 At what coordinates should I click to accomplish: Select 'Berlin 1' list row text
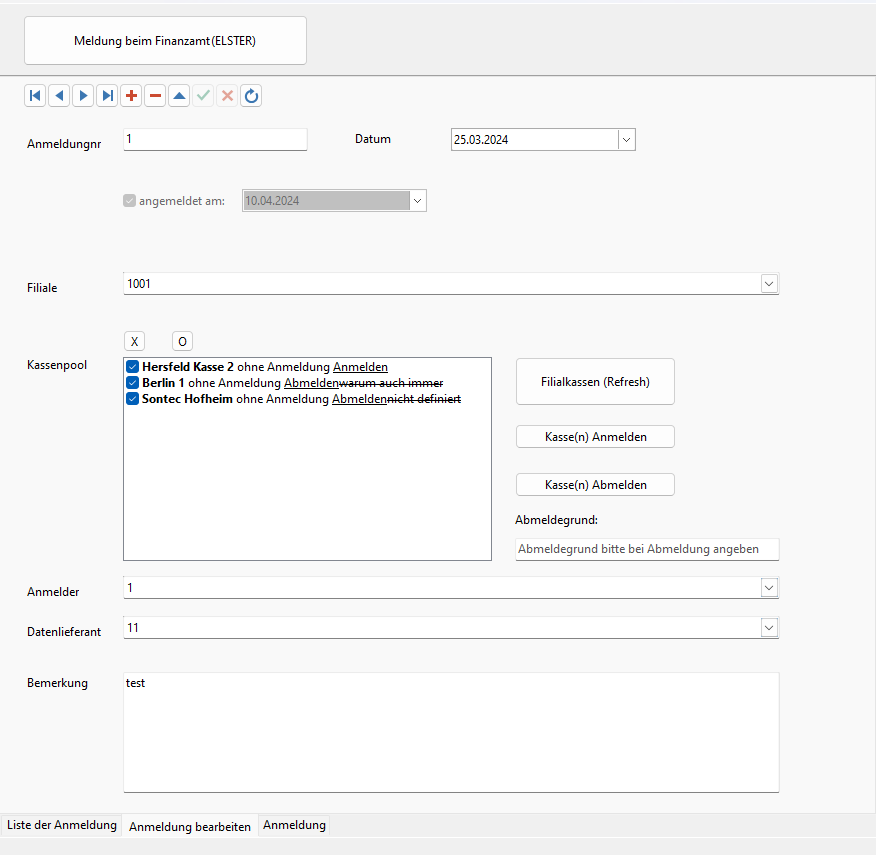pyautogui.click(x=163, y=383)
